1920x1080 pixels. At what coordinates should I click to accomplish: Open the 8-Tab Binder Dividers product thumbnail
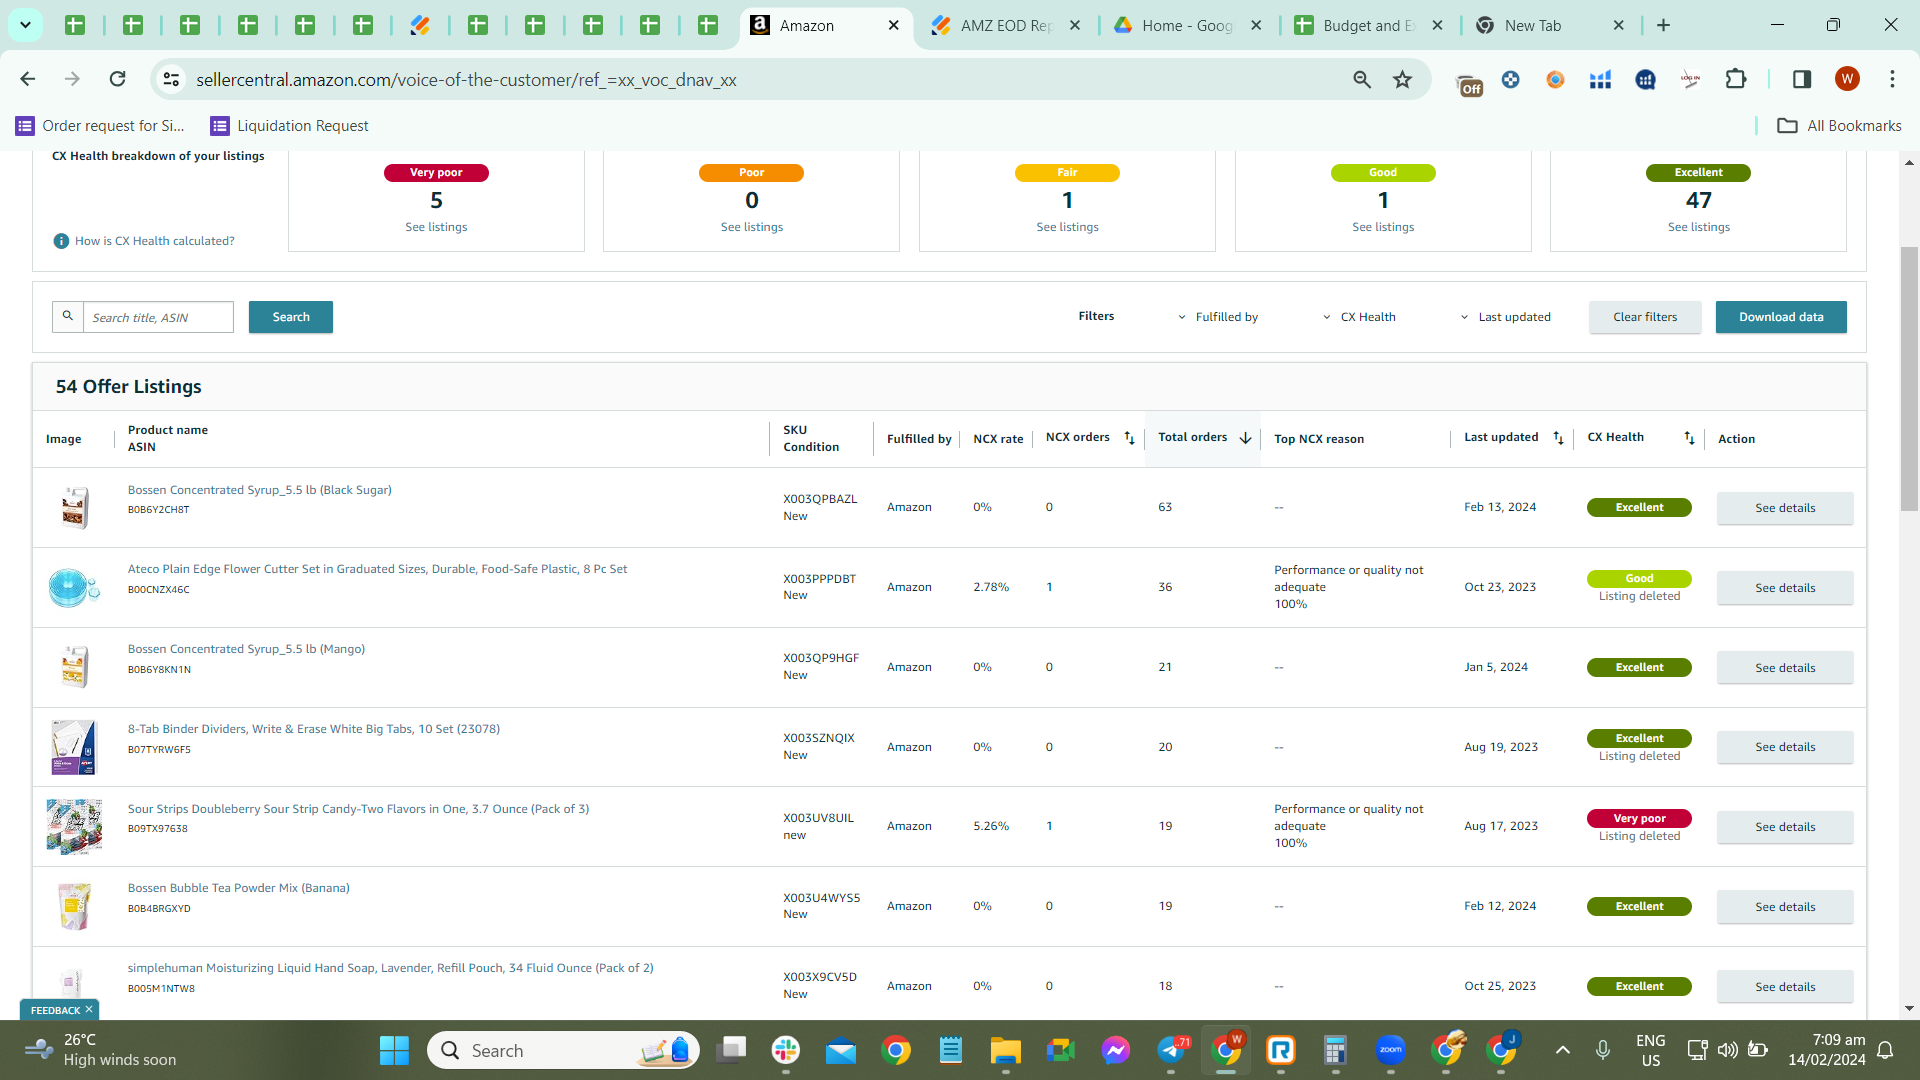pyautogui.click(x=73, y=747)
